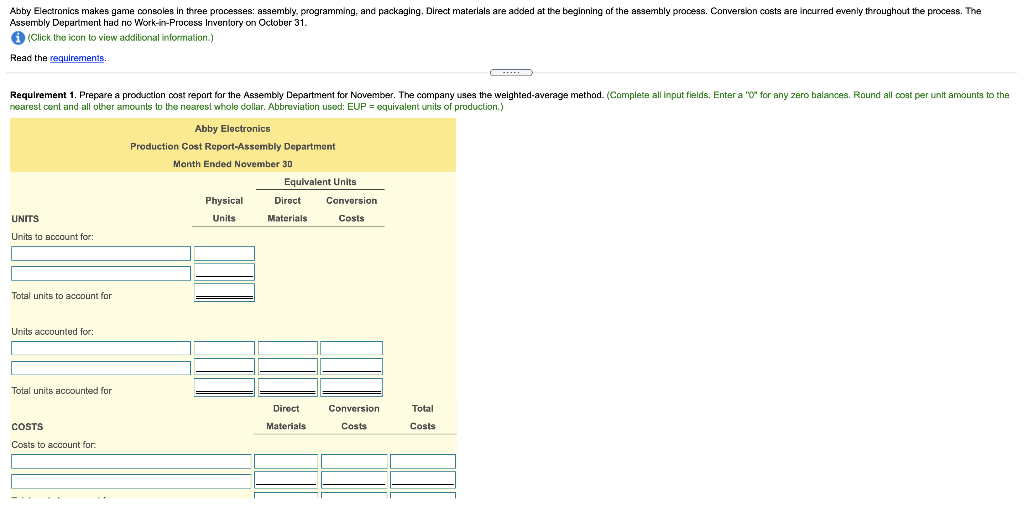This screenshot has width=1024, height=507.
Task: Click Total units to account for Physical Units field
Action: [224, 293]
